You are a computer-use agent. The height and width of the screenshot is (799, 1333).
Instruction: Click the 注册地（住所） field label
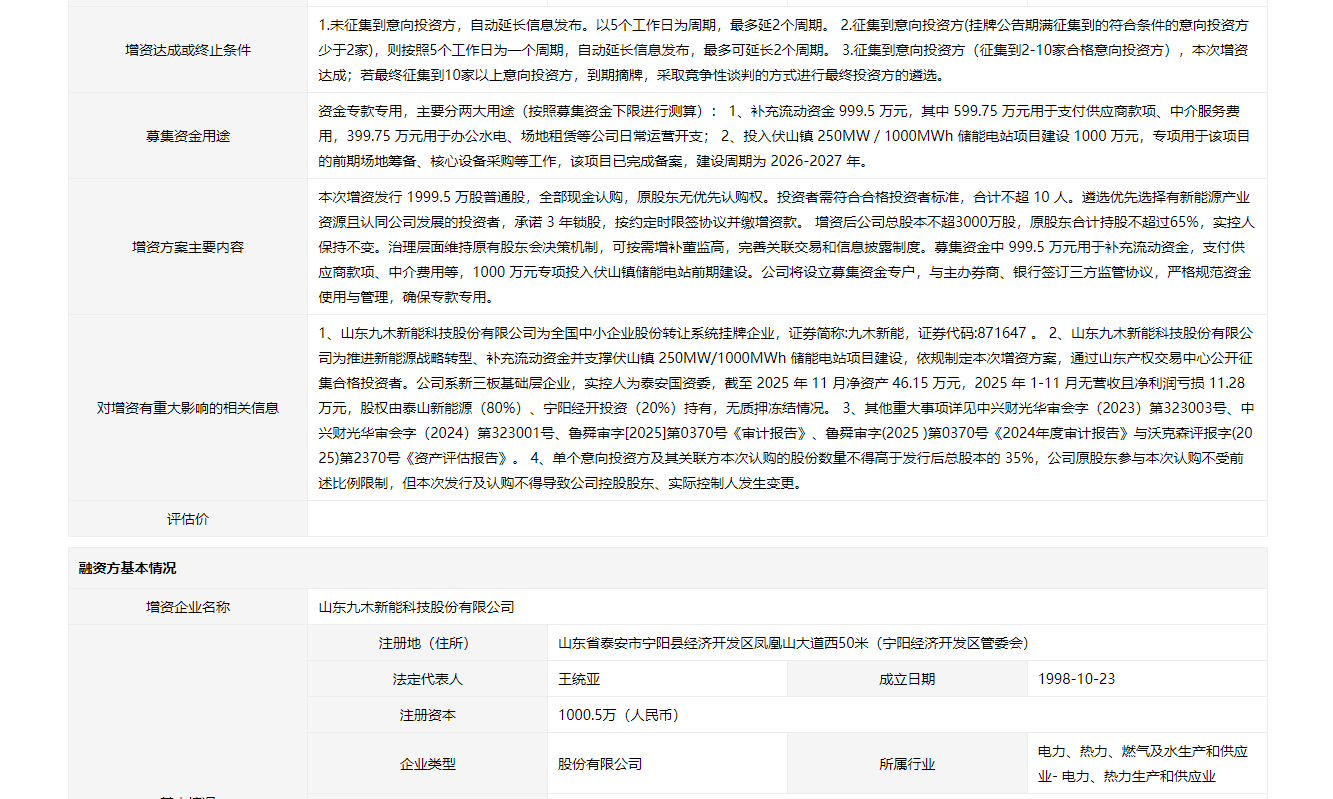click(427, 643)
